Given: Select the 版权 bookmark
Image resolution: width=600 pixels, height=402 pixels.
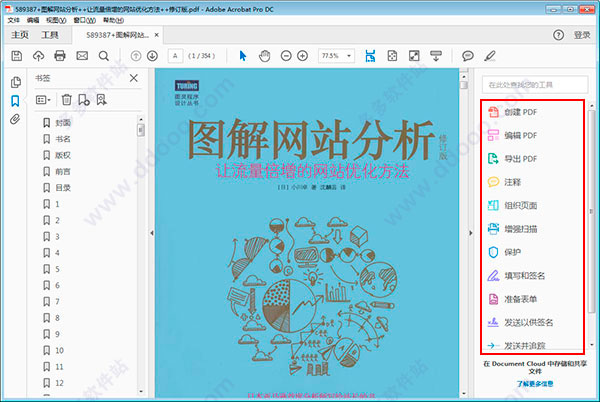Looking at the screenshot, I should (x=57, y=155).
